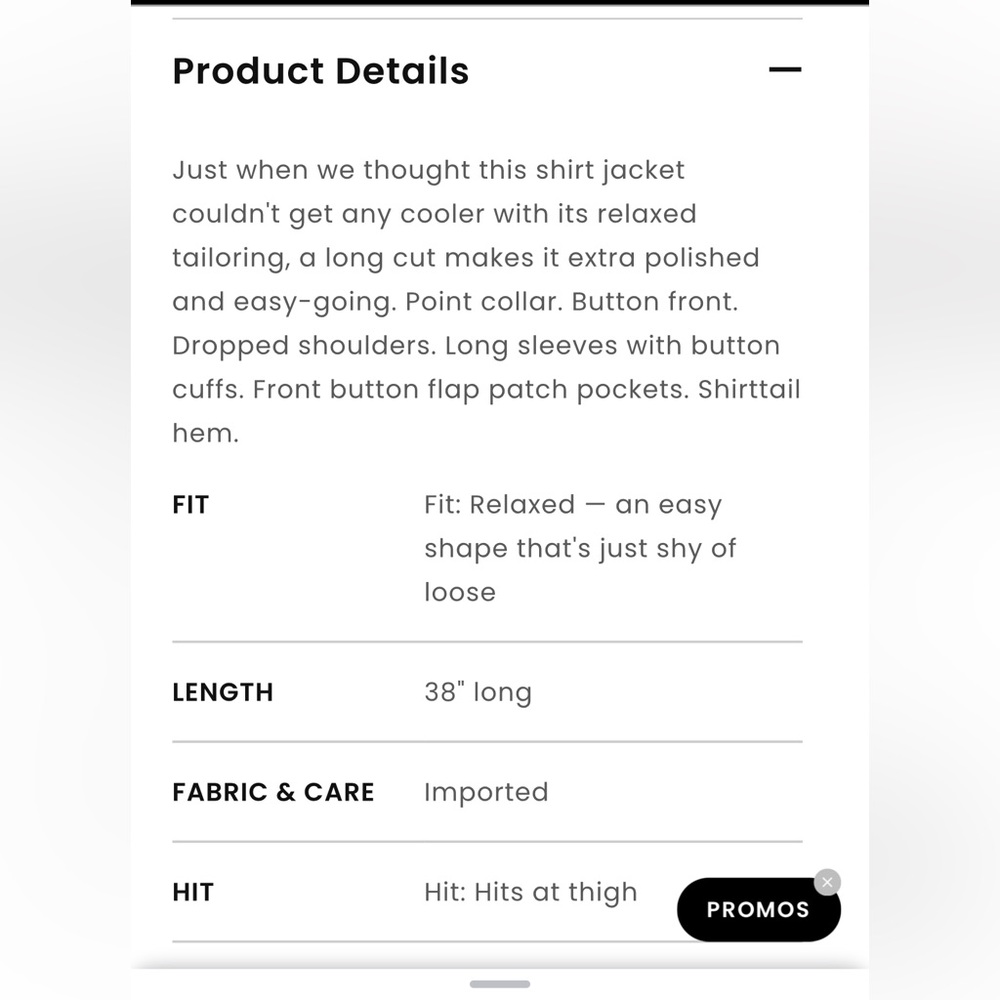
Task: Click the "Hit: Hits at thigh" text
Action: 530,892
